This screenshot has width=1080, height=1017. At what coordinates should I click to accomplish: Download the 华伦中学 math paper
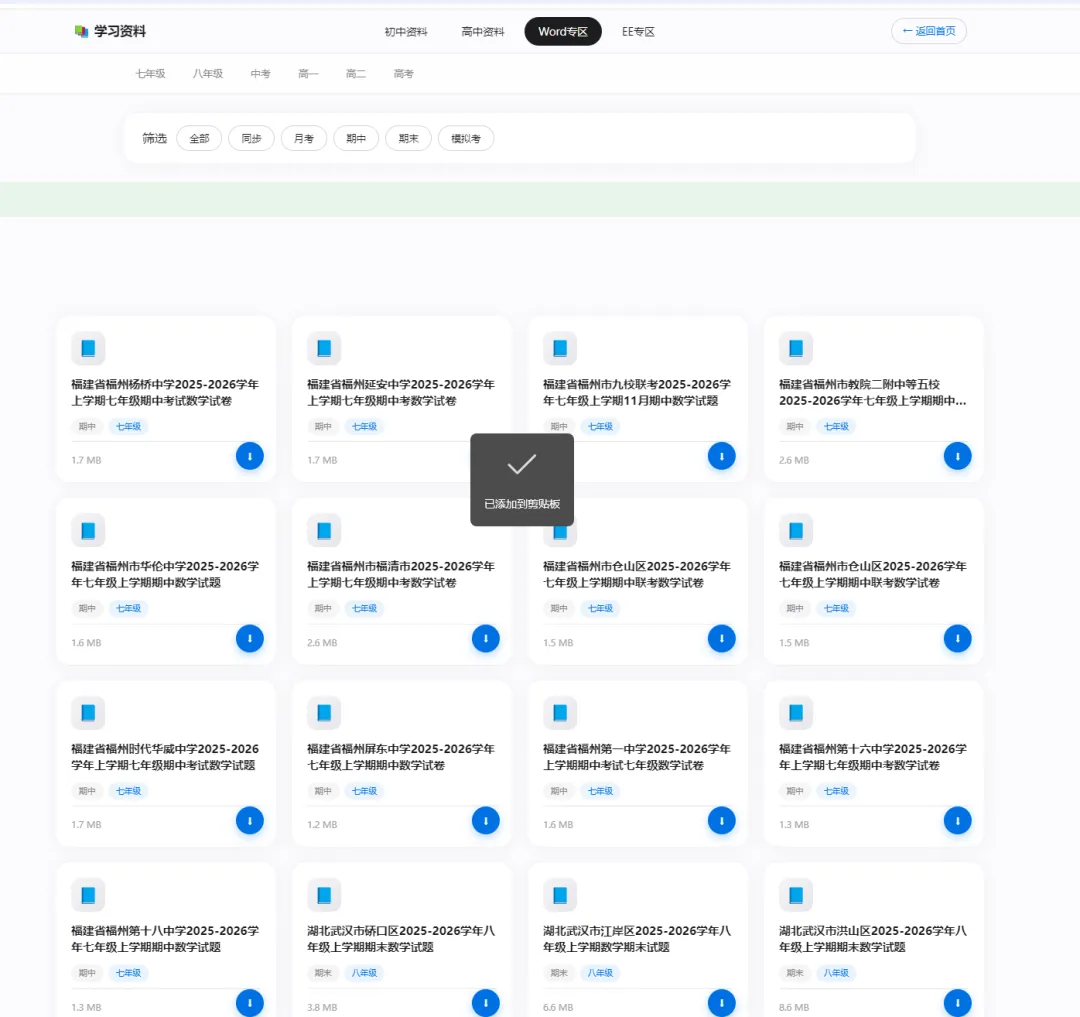pyautogui.click(x=249, y=638)
